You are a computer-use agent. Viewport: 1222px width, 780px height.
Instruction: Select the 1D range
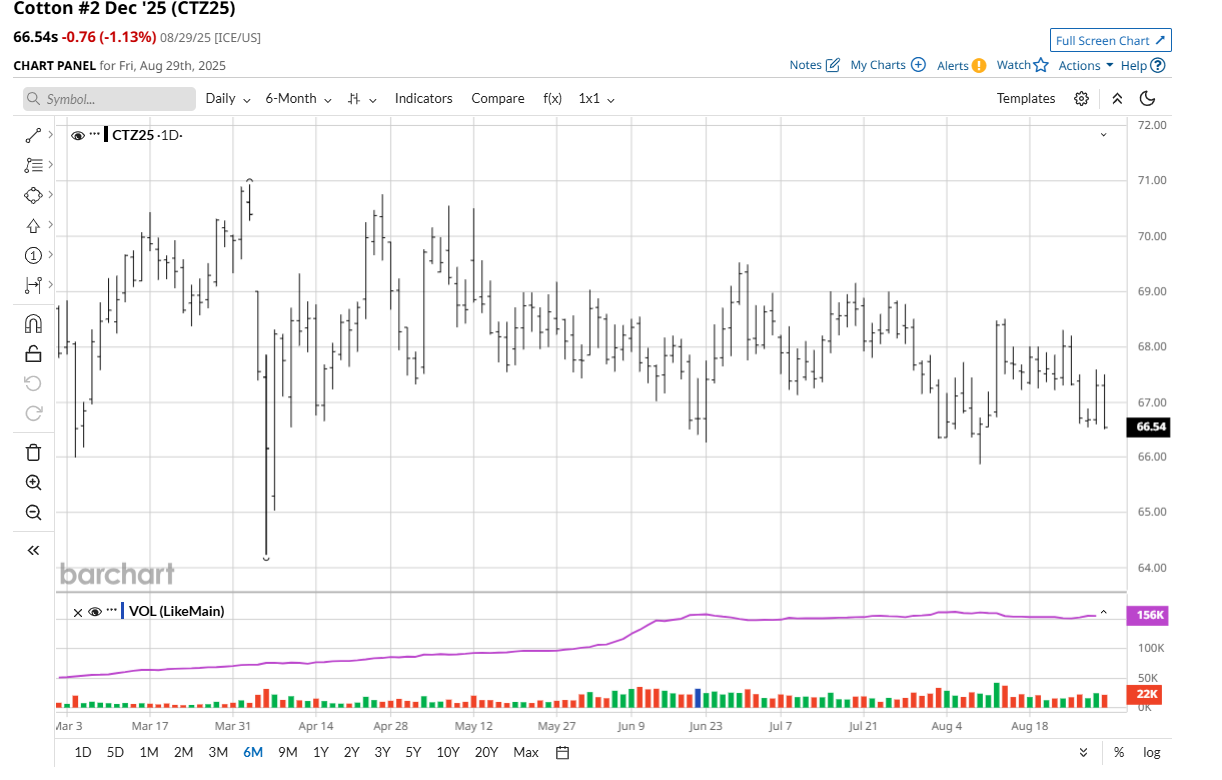(83, 752)
